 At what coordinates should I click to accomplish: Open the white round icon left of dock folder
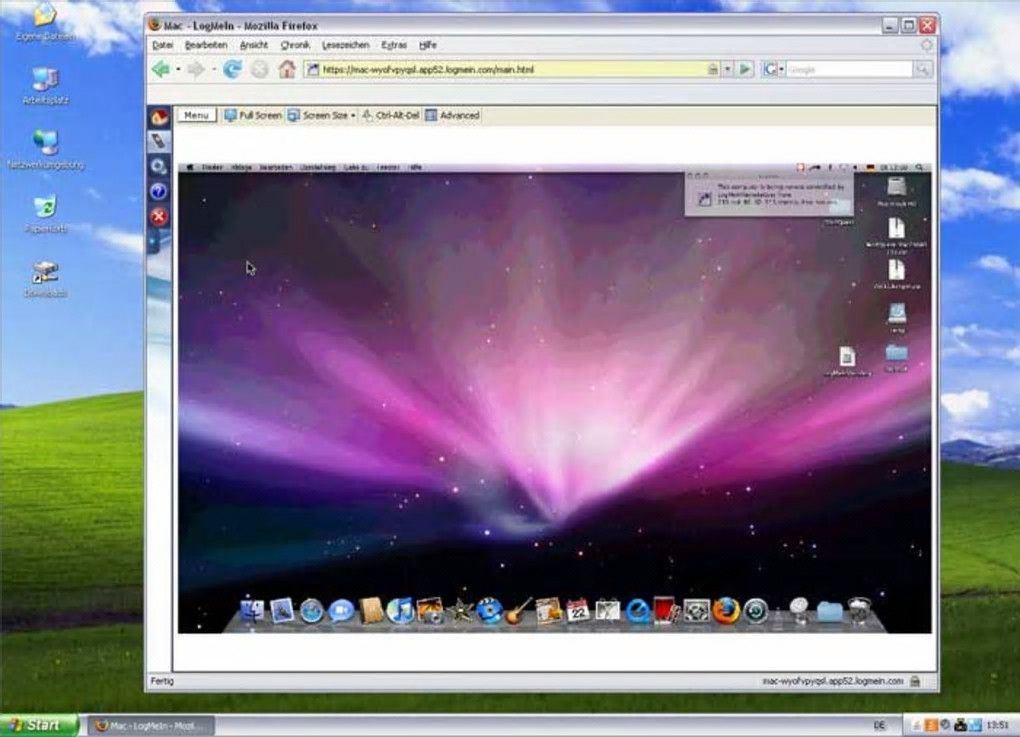click(x=799, y=610)
